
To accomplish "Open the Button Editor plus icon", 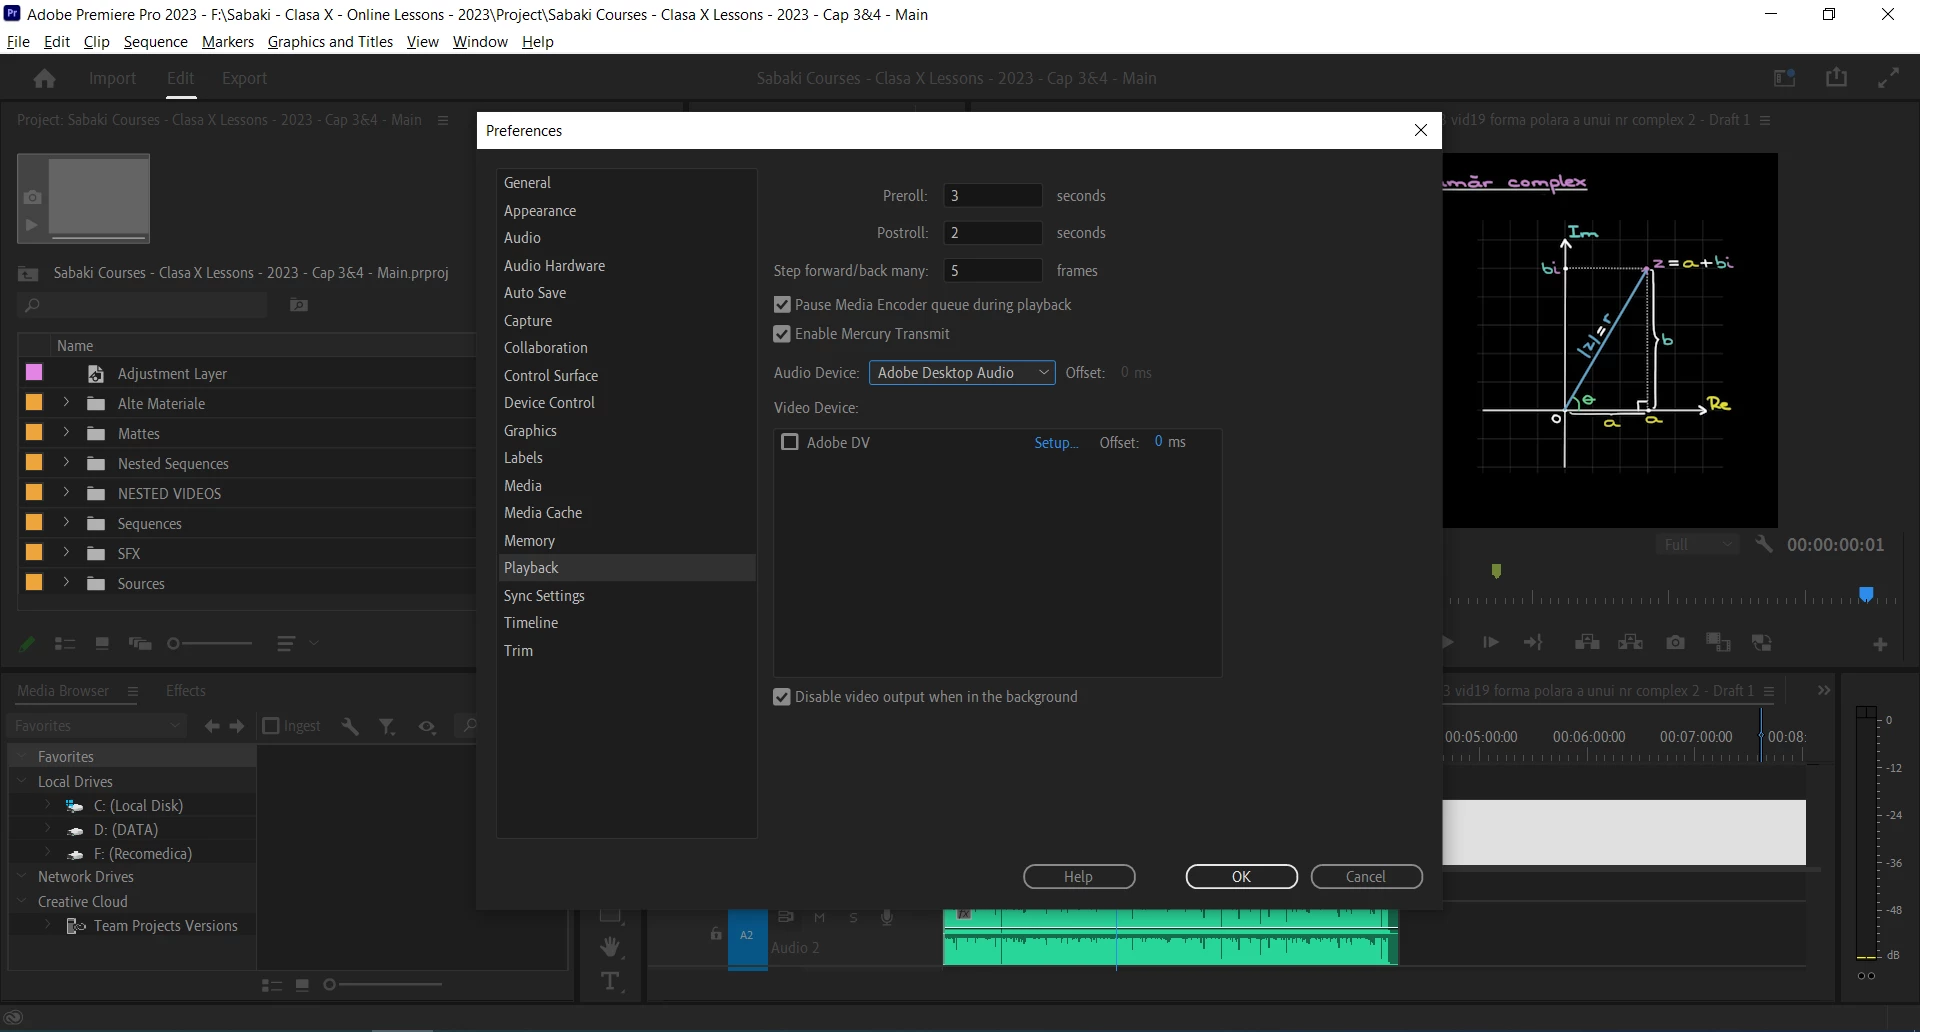I will point(1880,644).
